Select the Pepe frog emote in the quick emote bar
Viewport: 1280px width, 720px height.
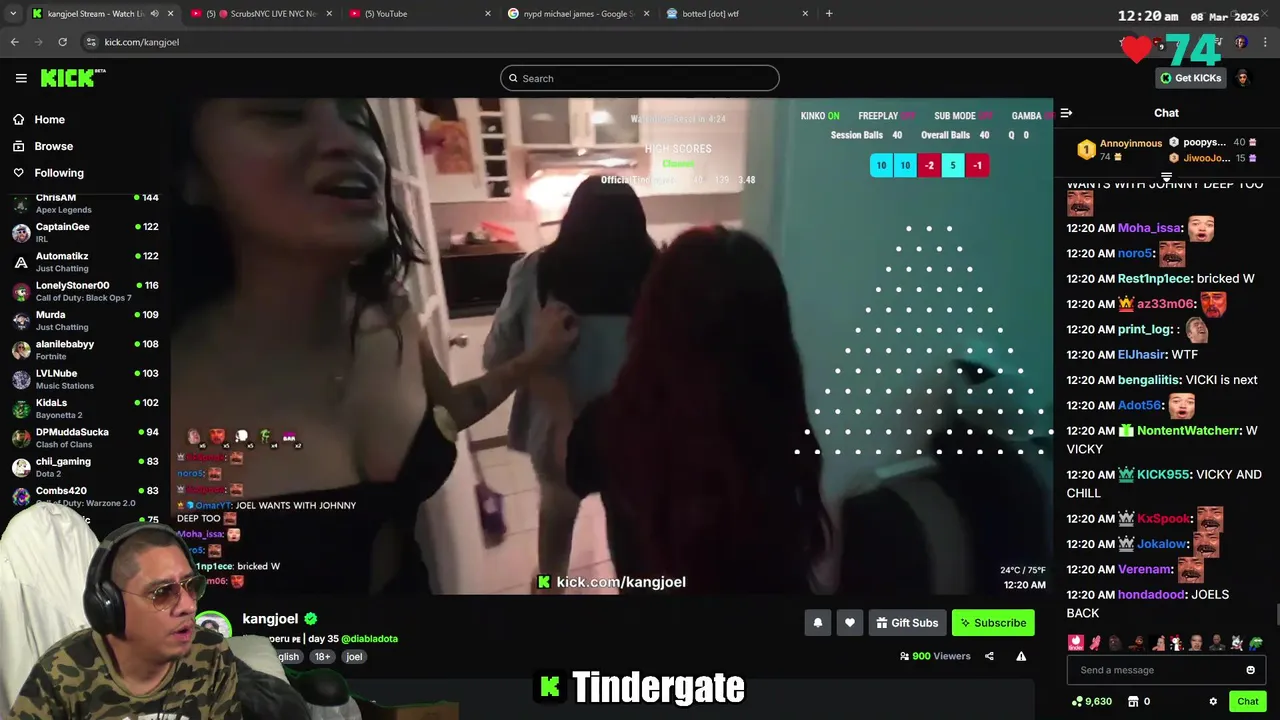tap(1256, 643)
